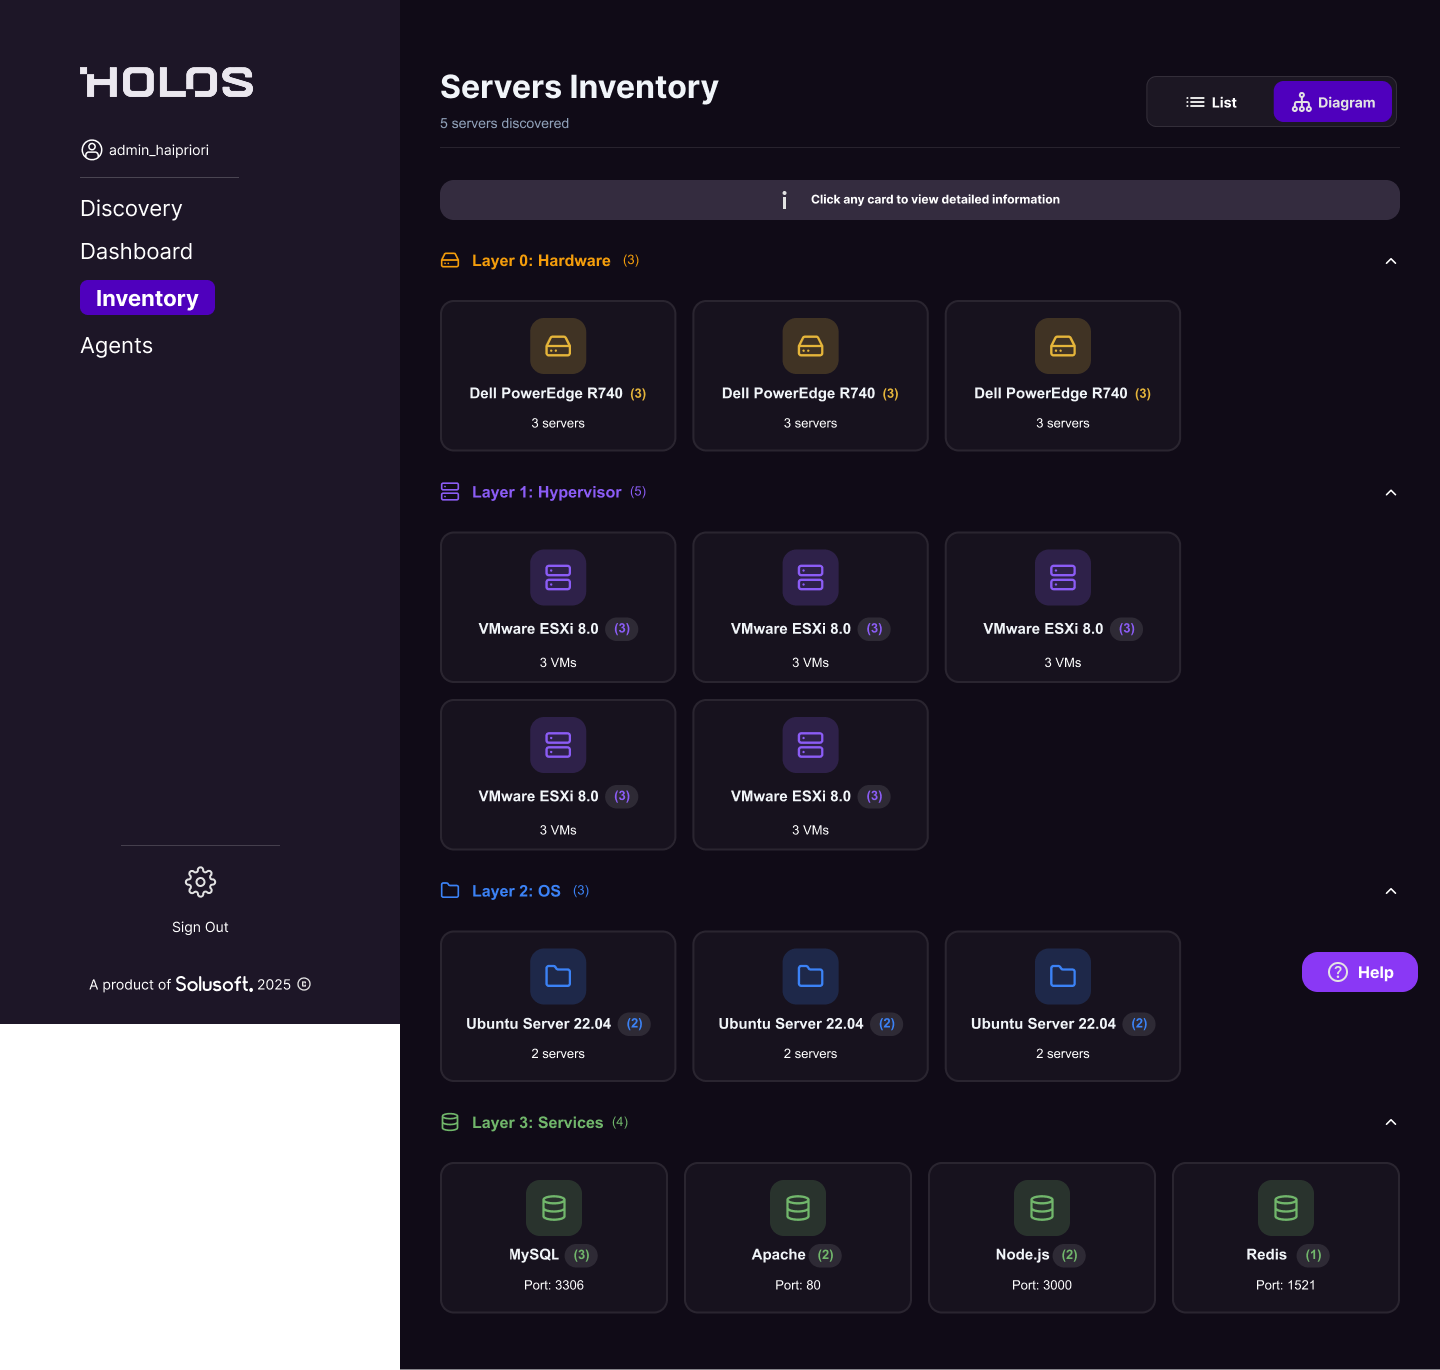The height and width of the screenshot is (1370, 1440).
Task: Open settings via the gear icon
Action: tap(200, 882)
